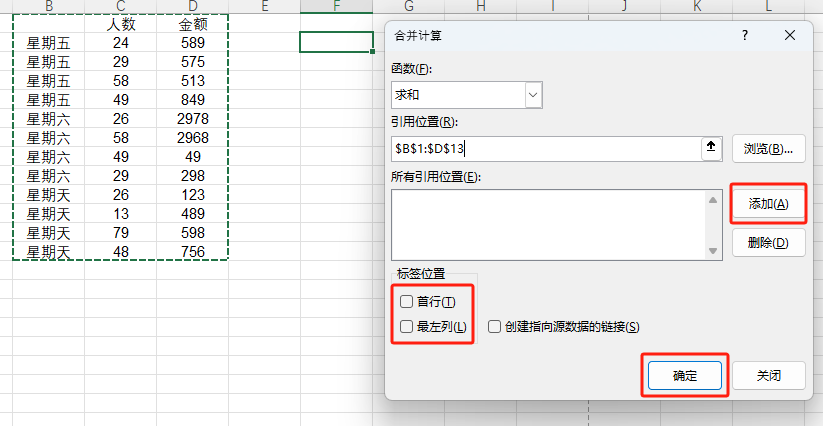The height and width of the screenshot is (426, 823).
Task: Click the cell with value 79
Action: coord(121,232)
